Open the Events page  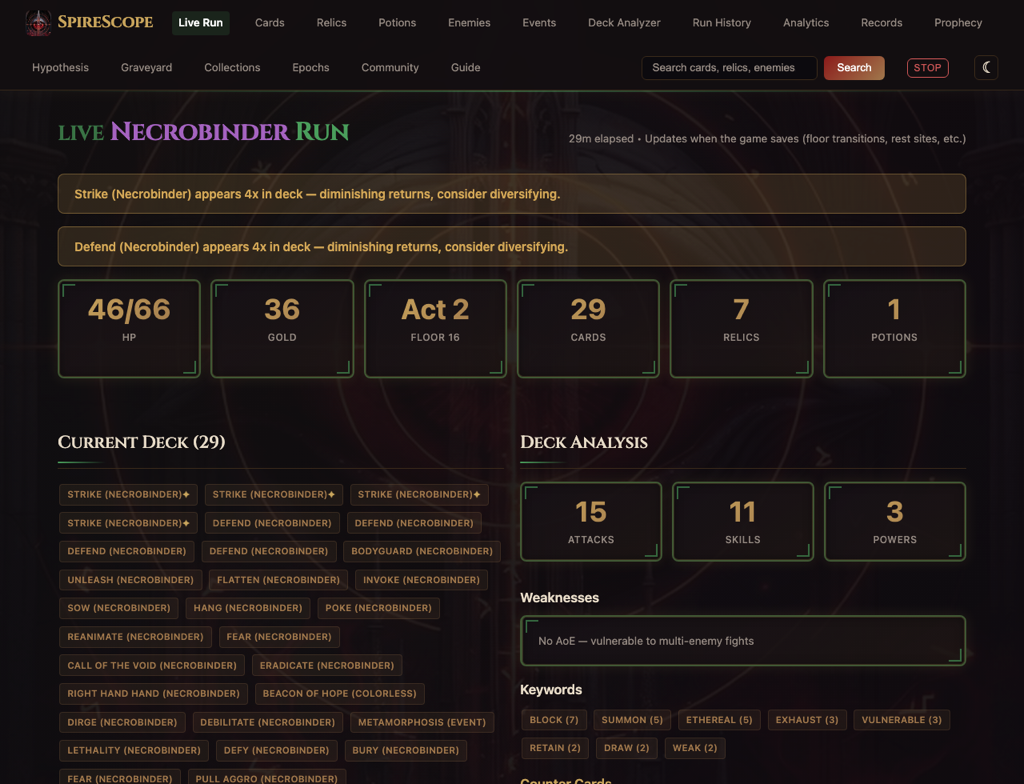point(539,23)
